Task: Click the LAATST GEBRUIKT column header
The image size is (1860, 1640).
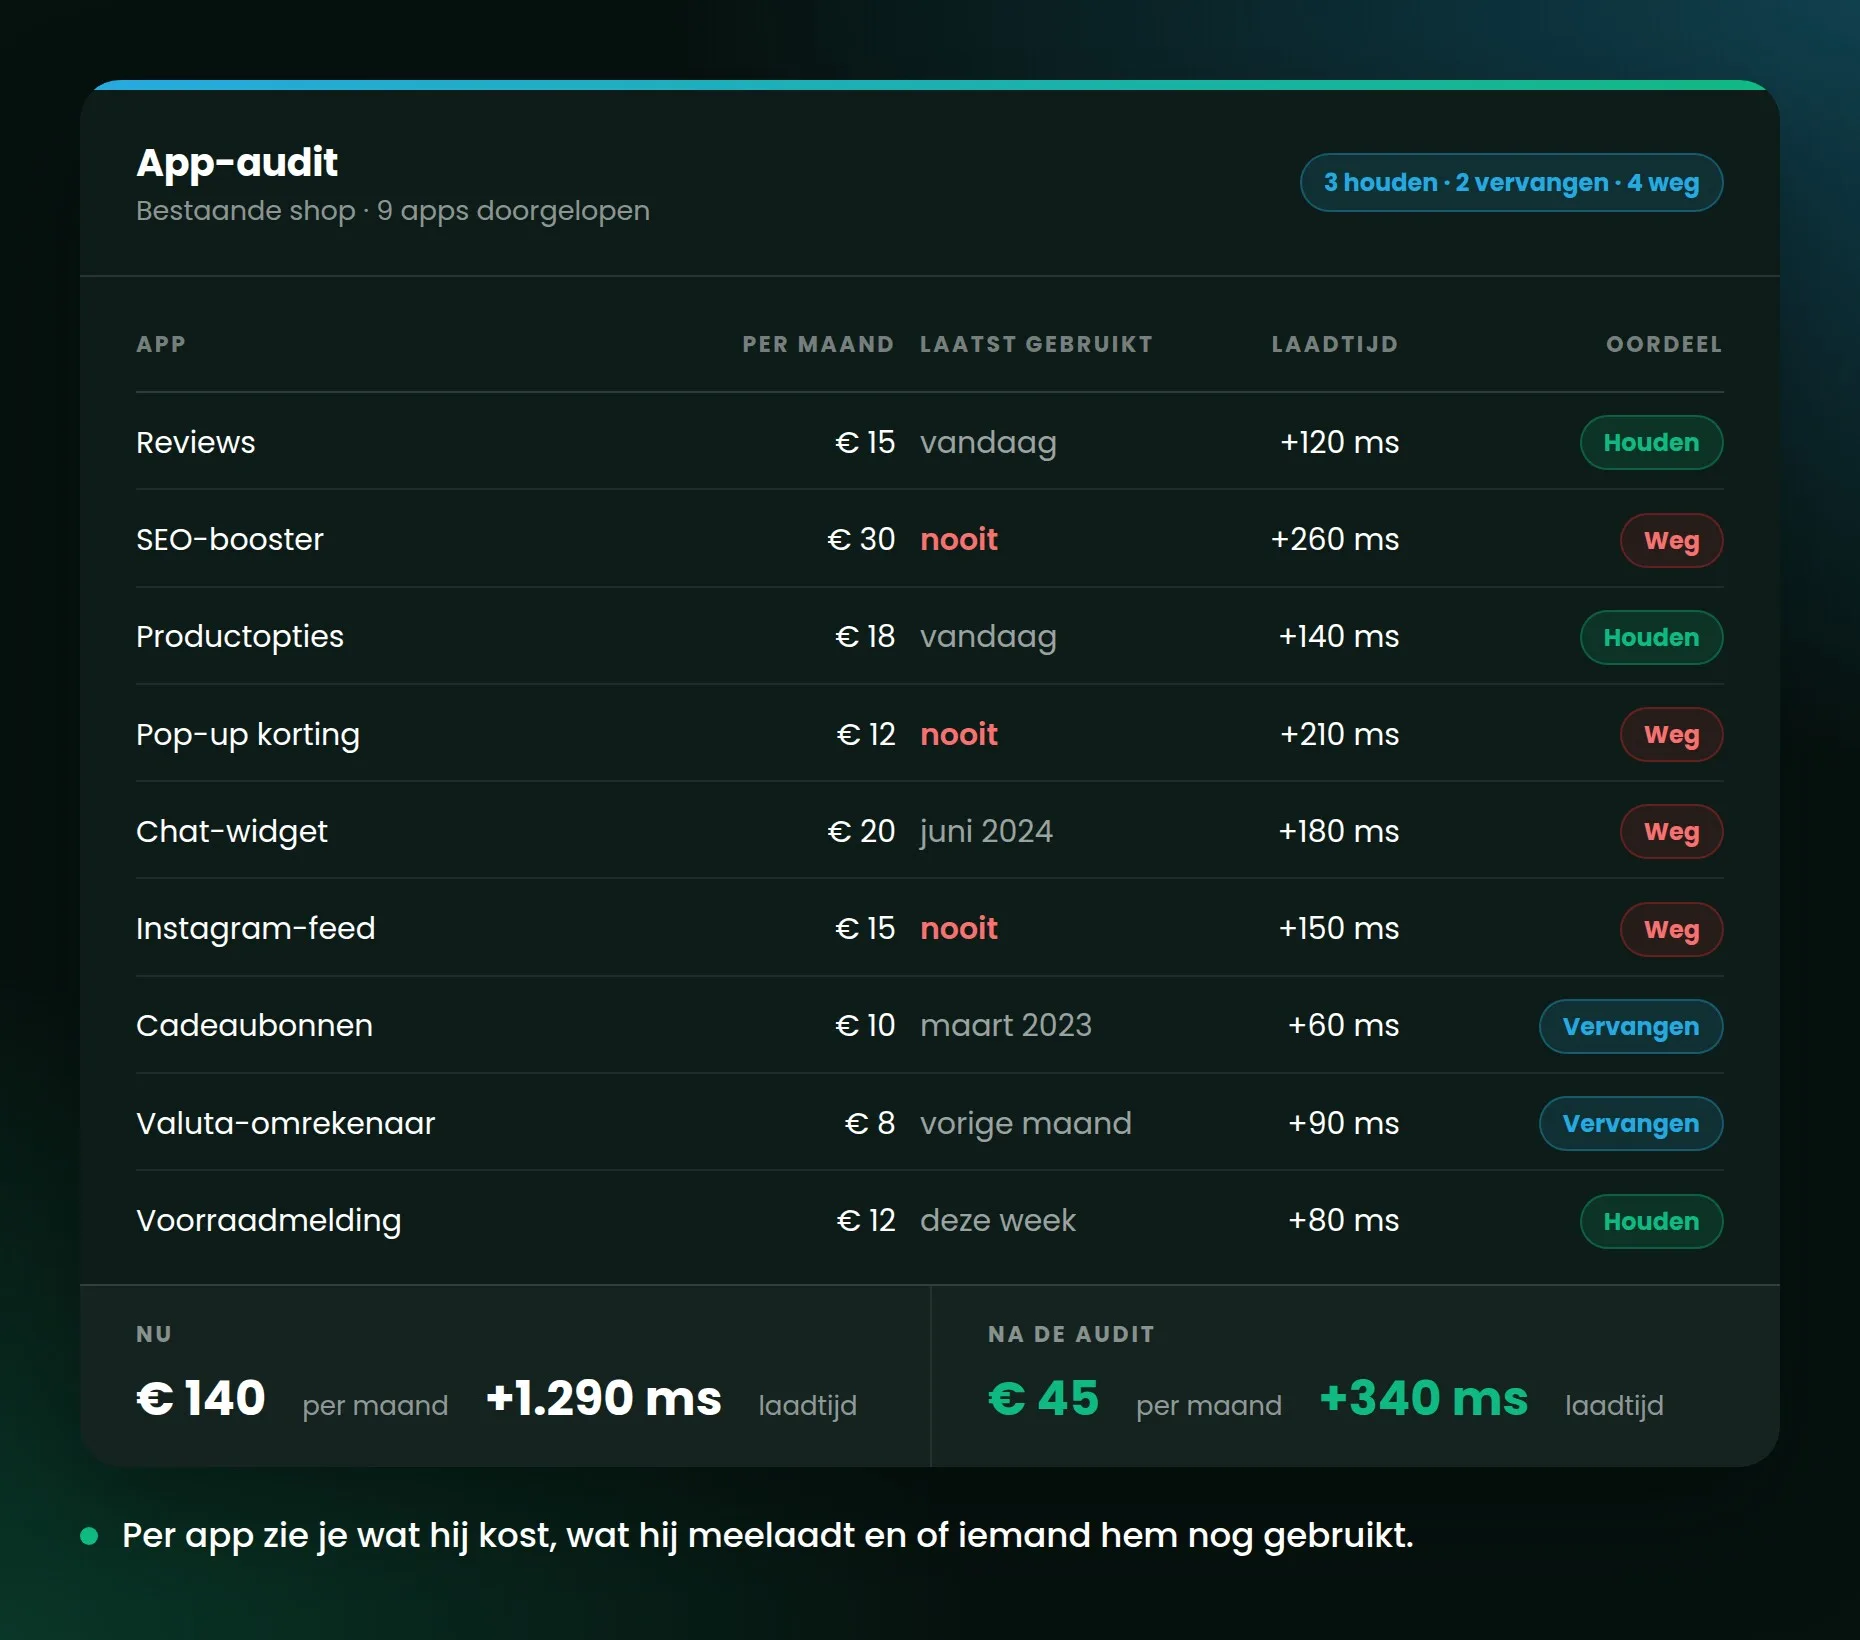Action: (x=1036, y=344)
